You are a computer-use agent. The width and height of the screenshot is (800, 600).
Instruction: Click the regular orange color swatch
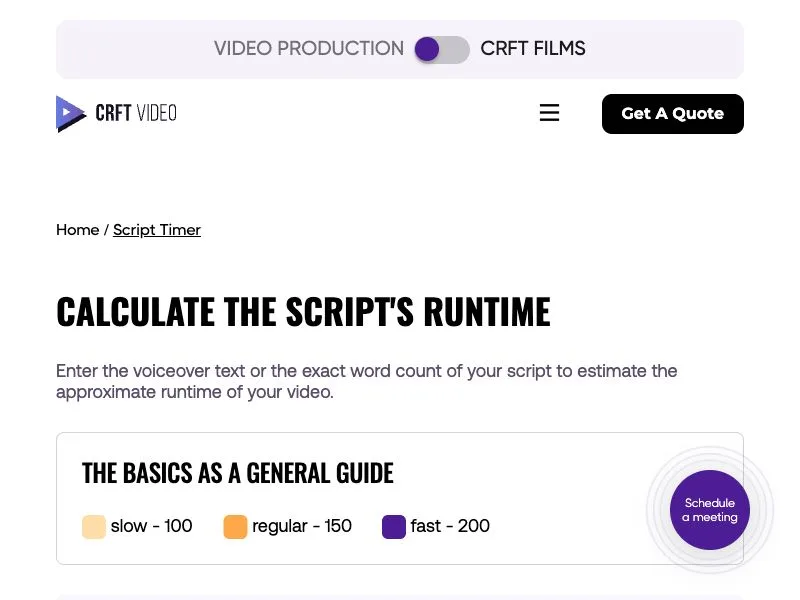click(235, 527)
